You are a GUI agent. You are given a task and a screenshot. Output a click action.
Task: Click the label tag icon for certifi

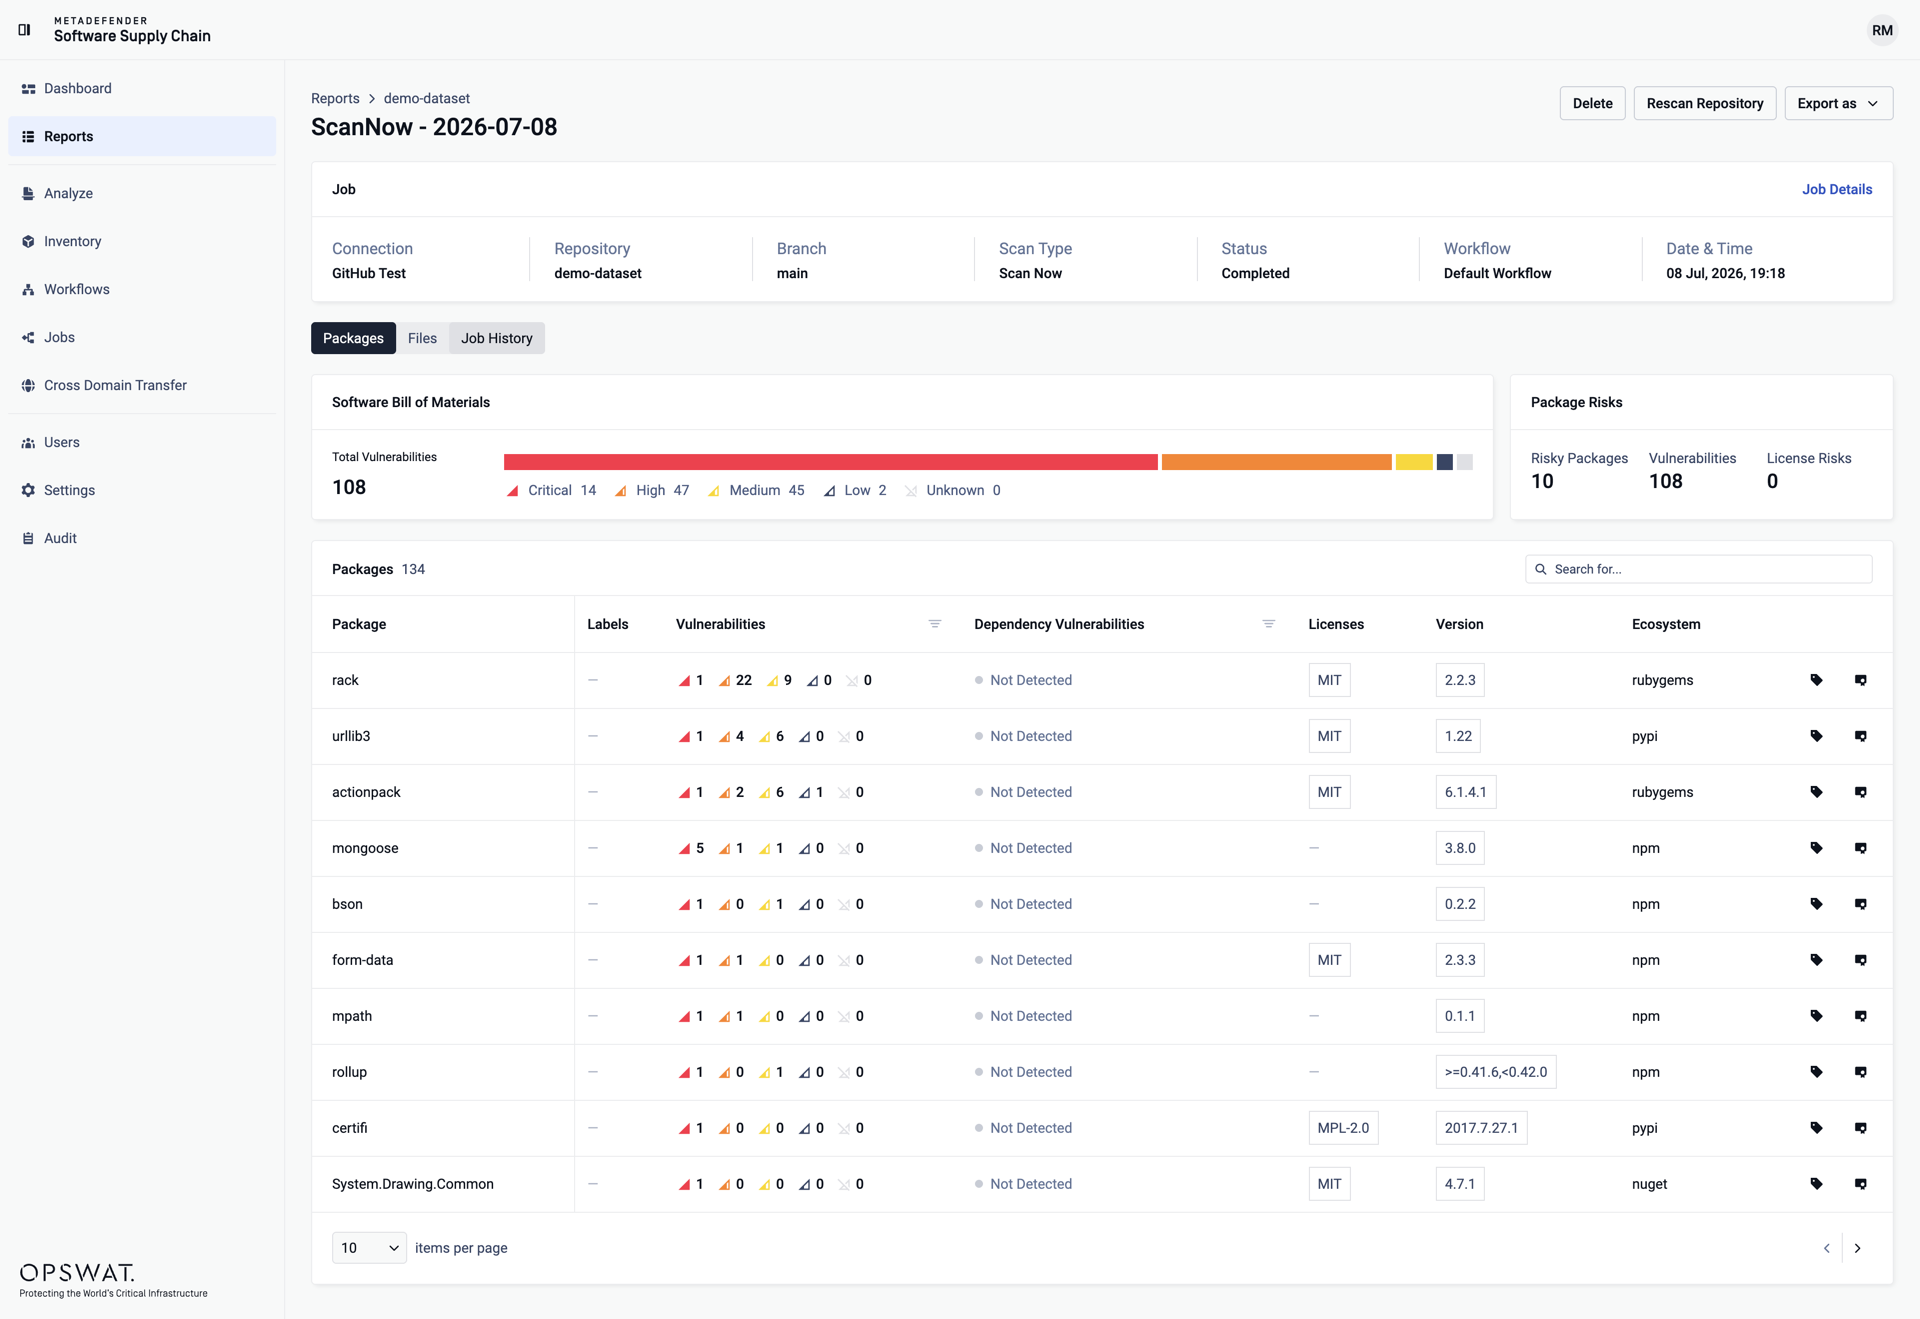click(1816, 1128)
